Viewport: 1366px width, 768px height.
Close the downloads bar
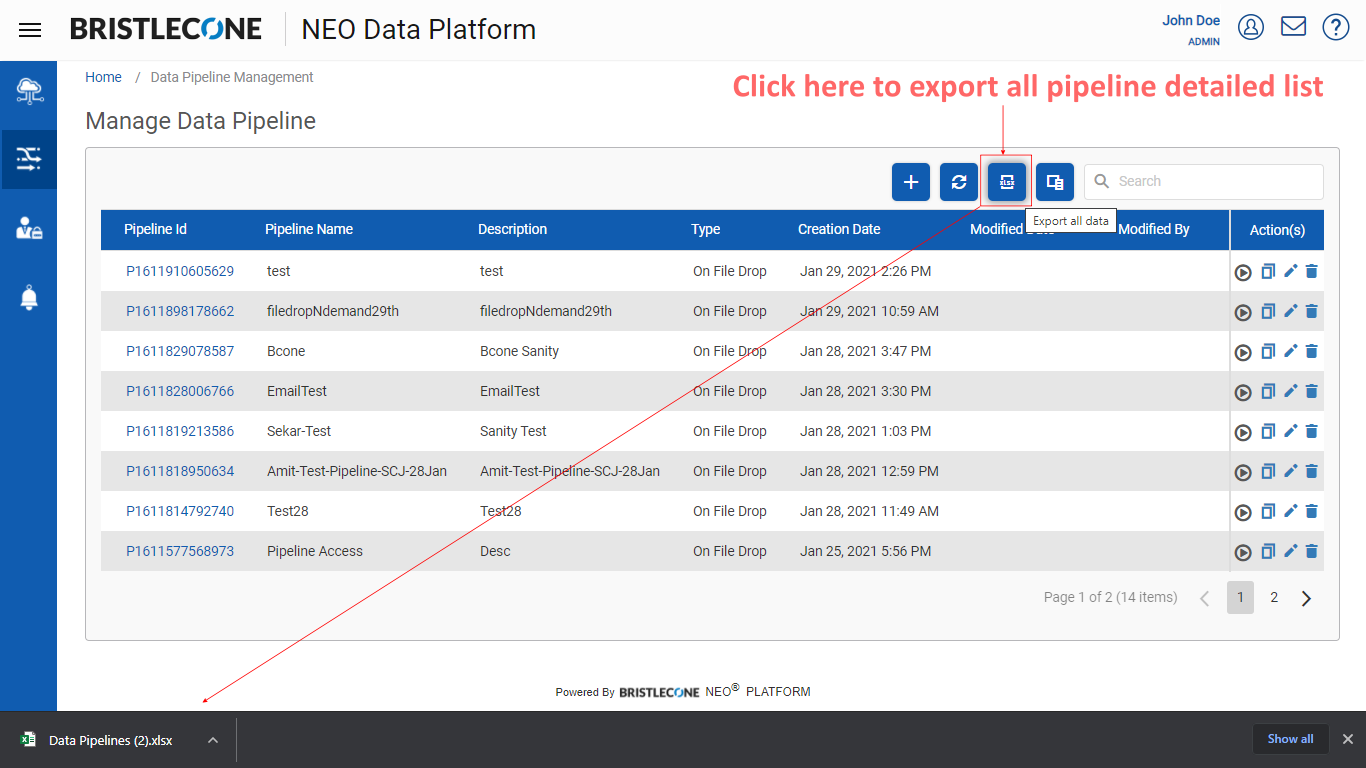1347,739
